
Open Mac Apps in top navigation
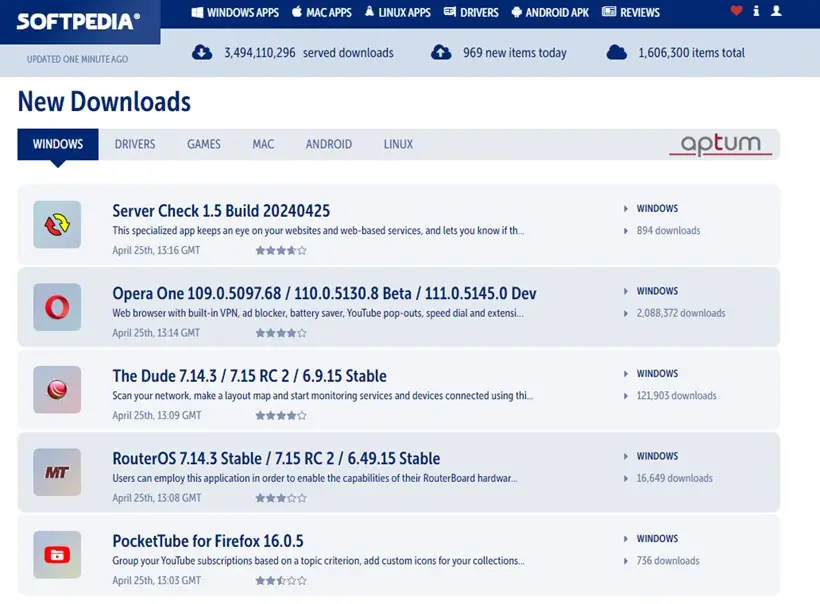click(x=322, y=13)
